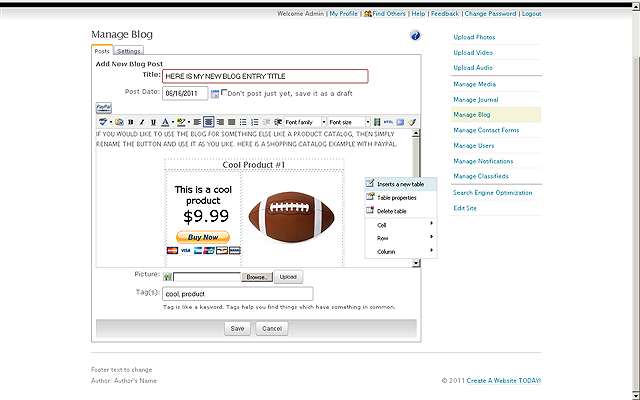Select center alignment in the editor toolbar
The width and height of the screenshot is (640, 400).
[209, 122]
